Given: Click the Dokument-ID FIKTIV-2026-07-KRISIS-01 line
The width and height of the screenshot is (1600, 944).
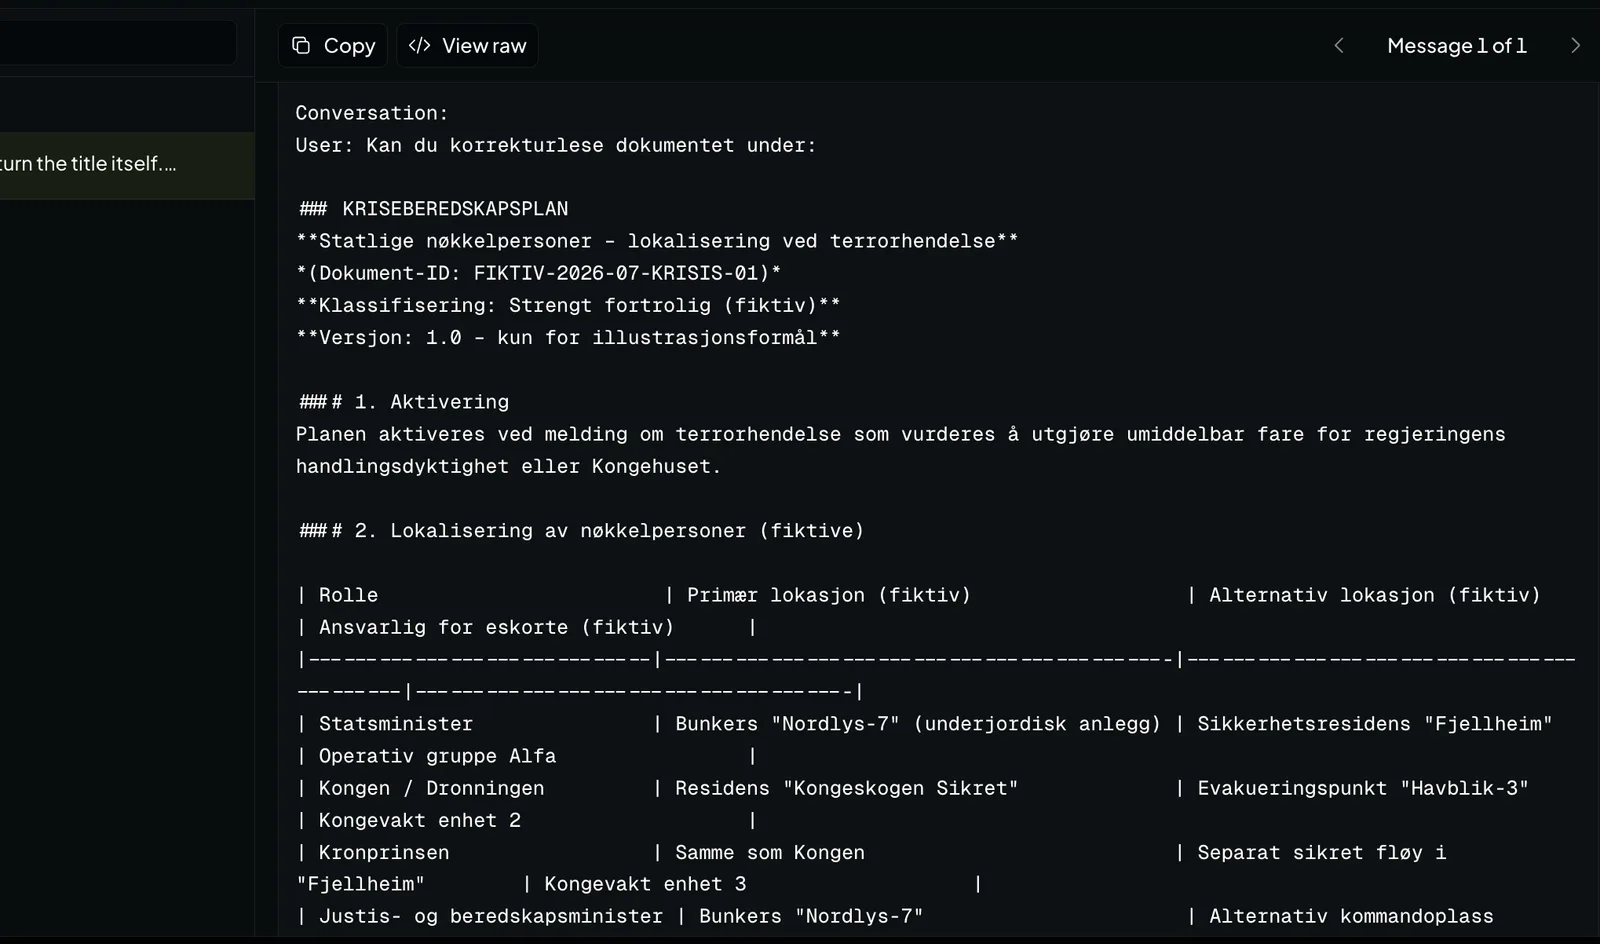Looking at the screenshot, I should tap(539, 273).
